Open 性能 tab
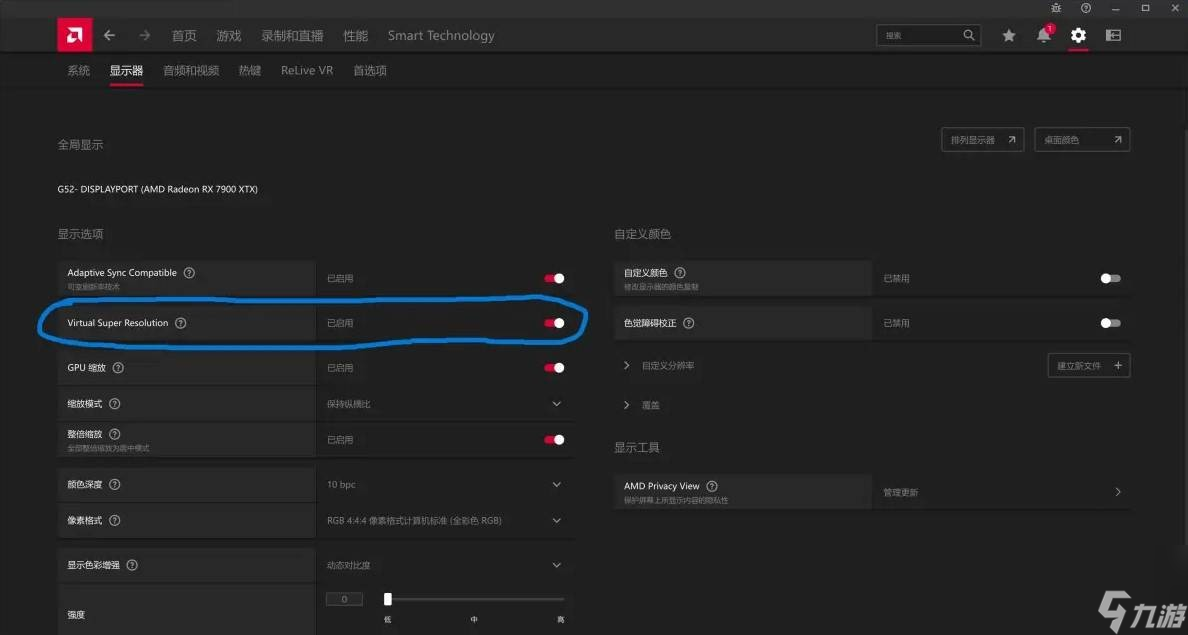 click(x=355, y=36)
